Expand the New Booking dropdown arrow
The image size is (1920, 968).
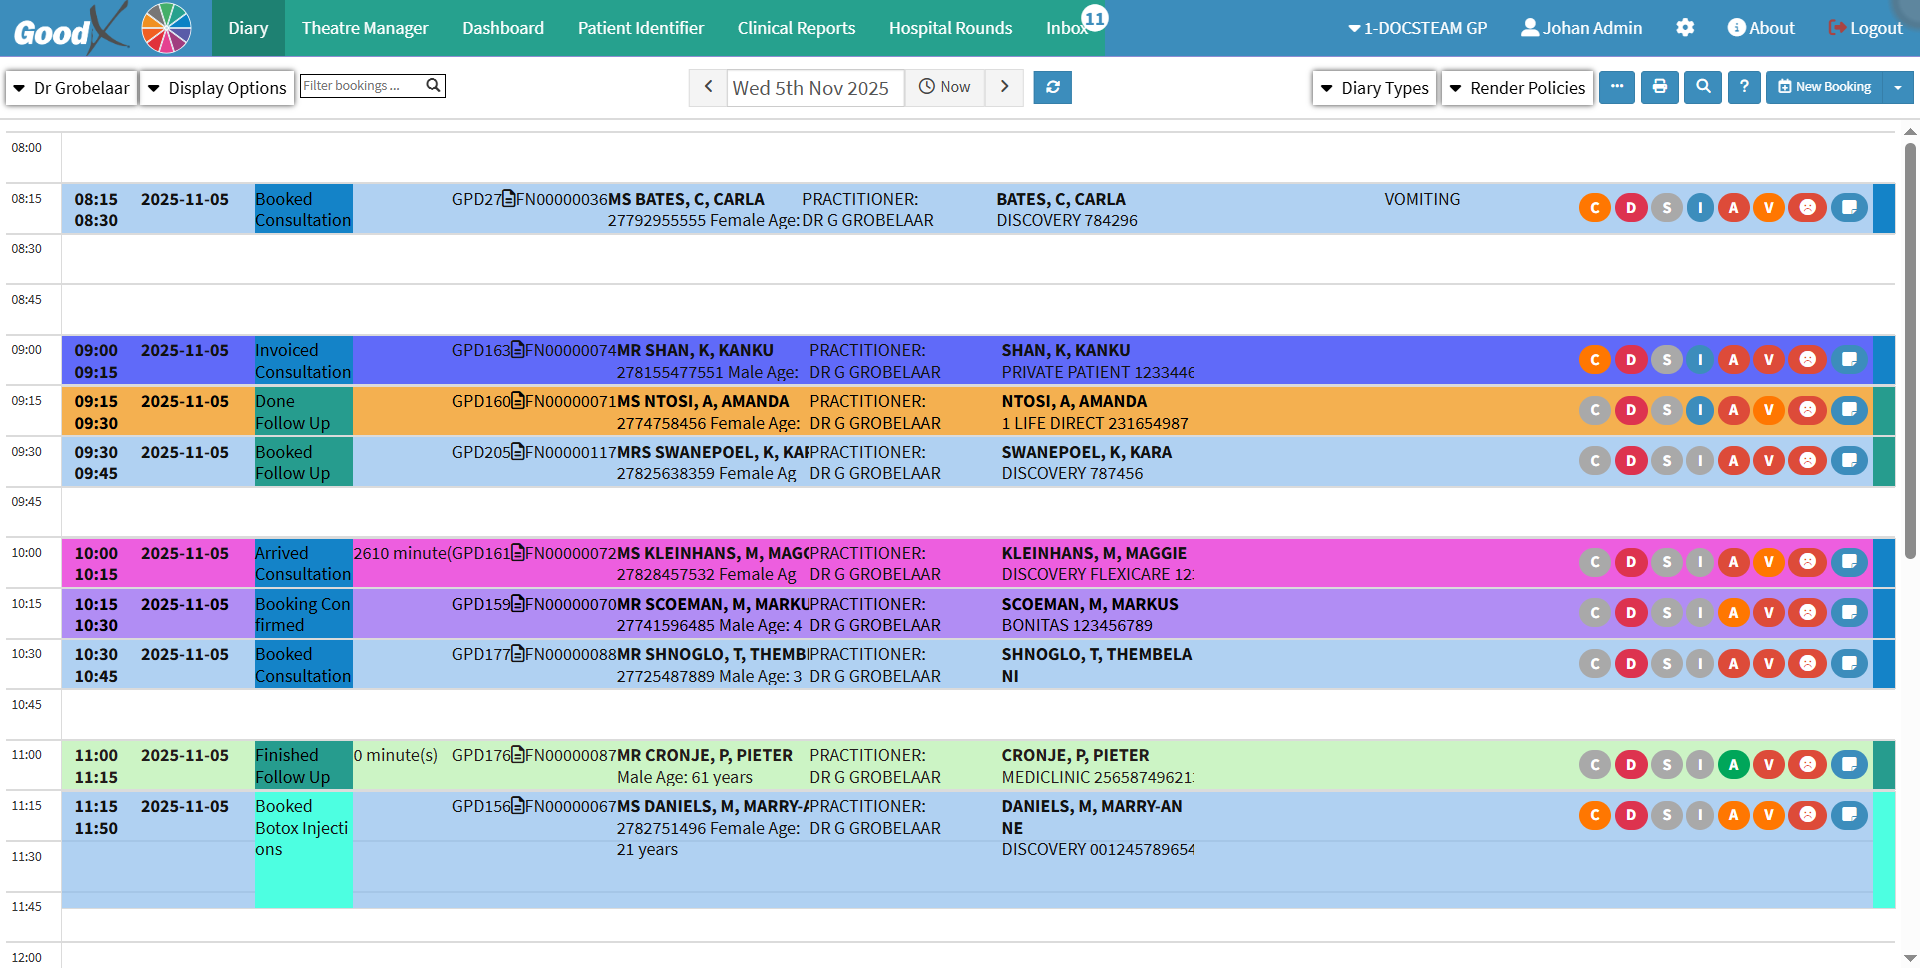point(1897,88)
